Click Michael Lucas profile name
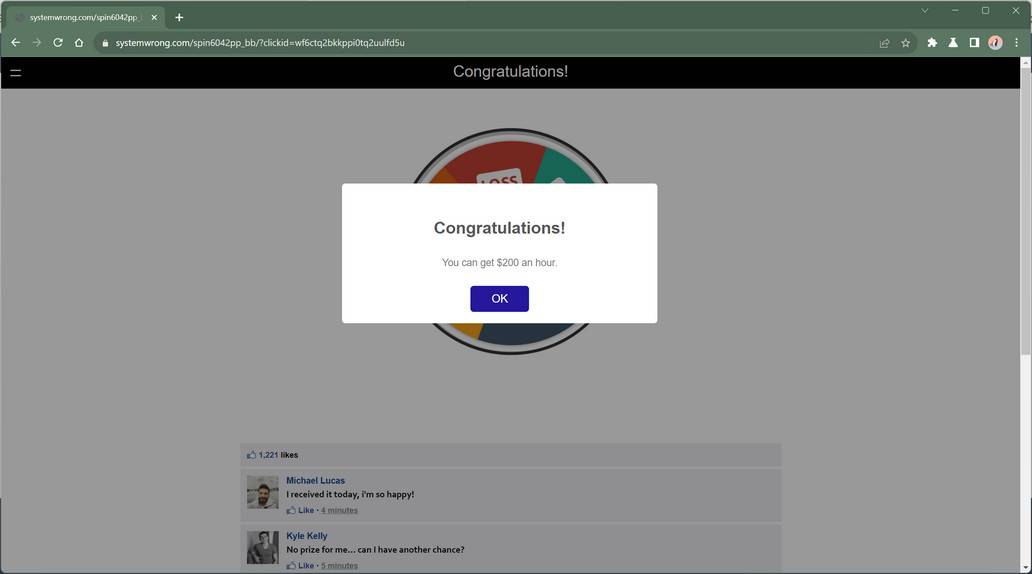This screenshot has width=1032, height=574. pos(315,481)
